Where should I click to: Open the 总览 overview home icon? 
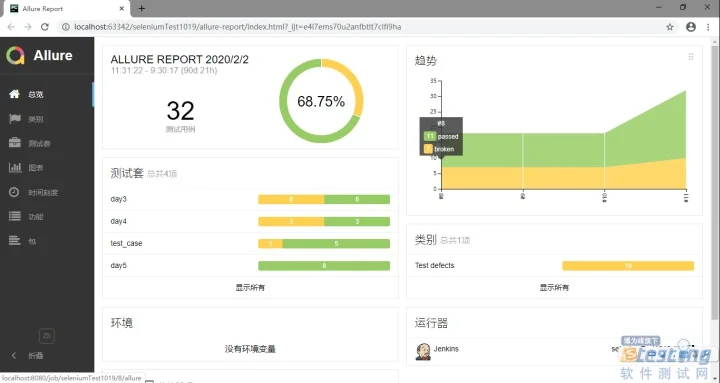point(15,94)
